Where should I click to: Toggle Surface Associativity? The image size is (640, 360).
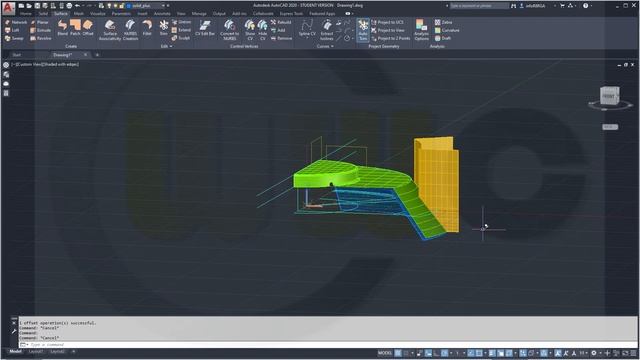(x=110, y=30)
